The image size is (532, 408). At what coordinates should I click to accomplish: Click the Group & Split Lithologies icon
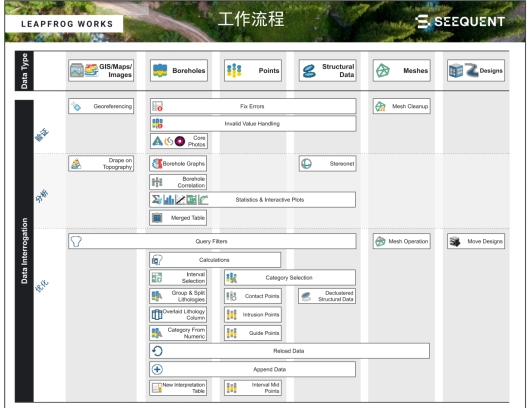[157, 296]
